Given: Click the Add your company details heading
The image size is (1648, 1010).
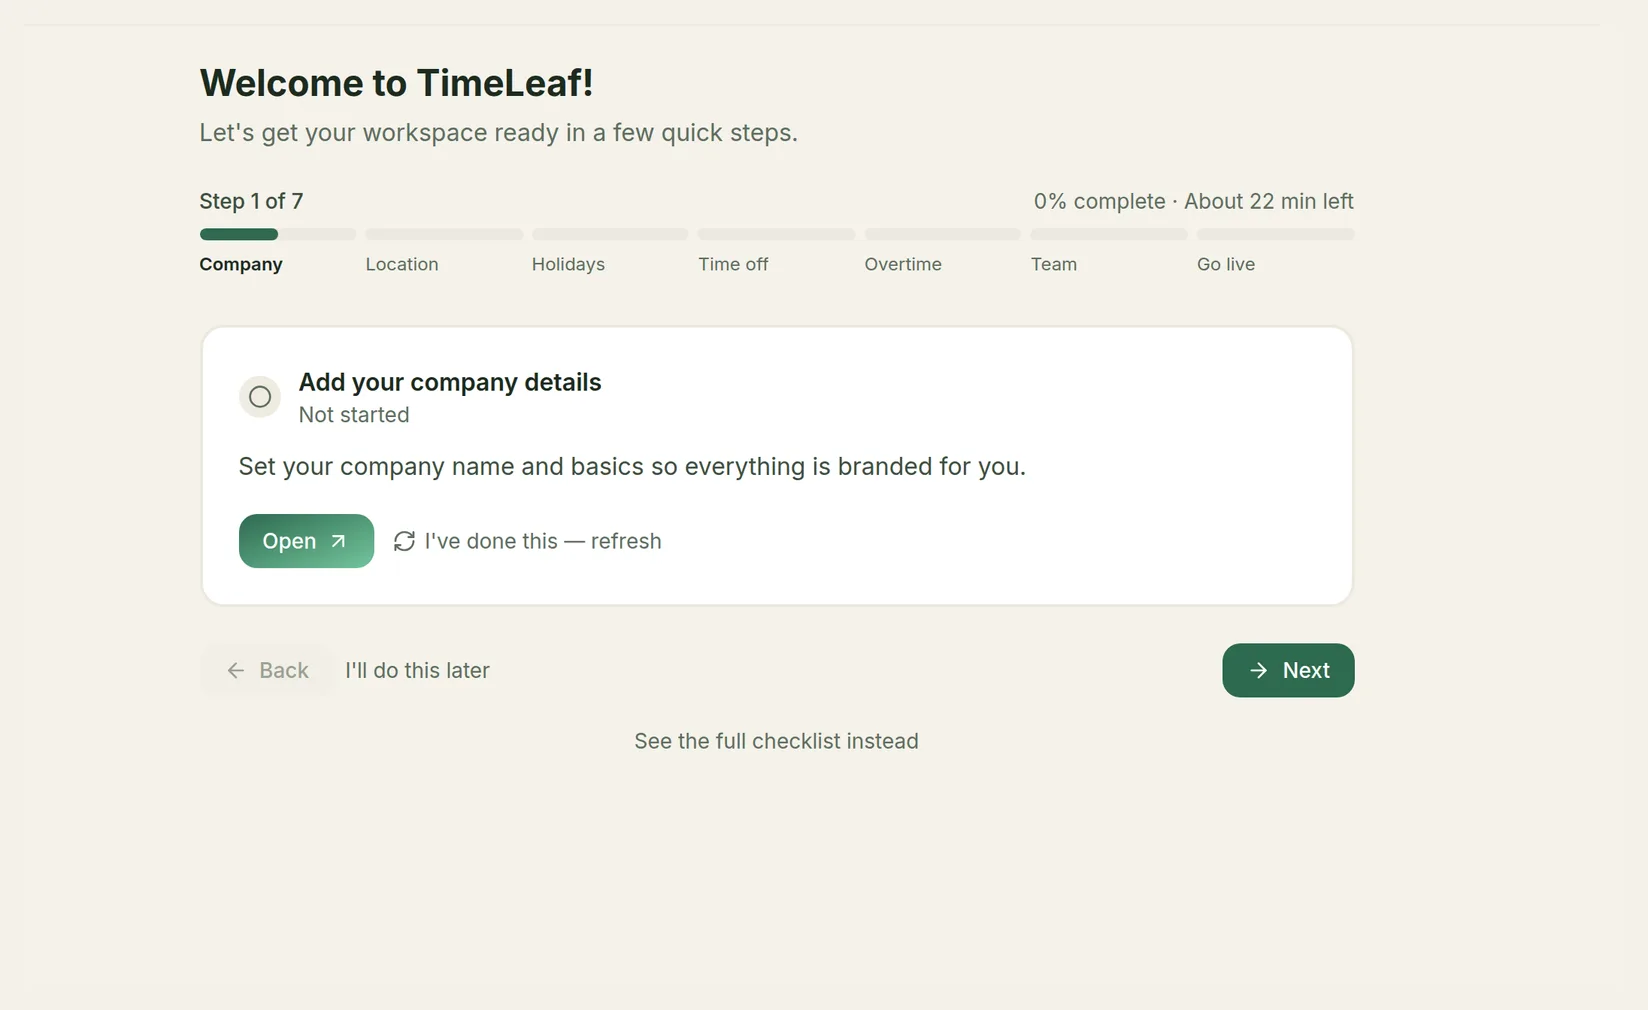Looking at the screenshot, I should coord(450,382).
